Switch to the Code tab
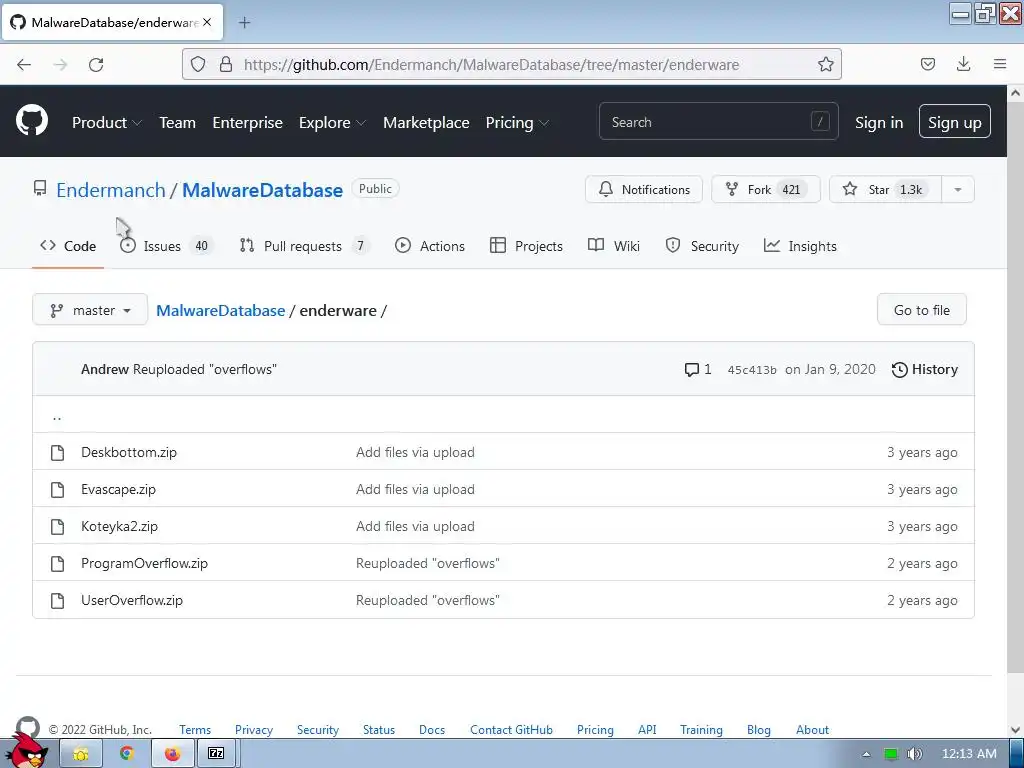The image size is (1024, 768). [68, 246]
